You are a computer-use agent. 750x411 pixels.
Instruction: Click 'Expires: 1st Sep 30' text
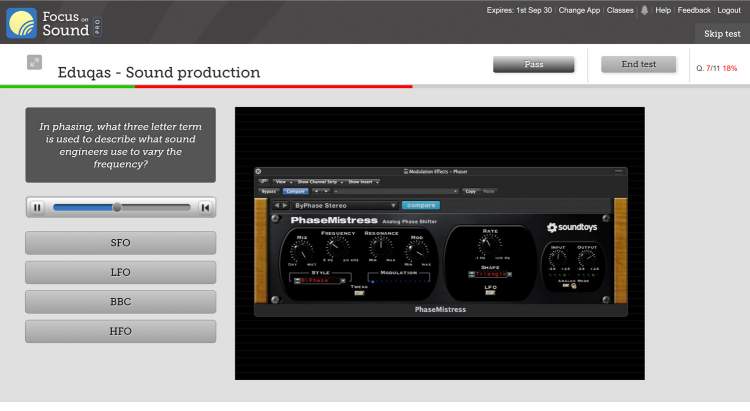tap(519, 10)
